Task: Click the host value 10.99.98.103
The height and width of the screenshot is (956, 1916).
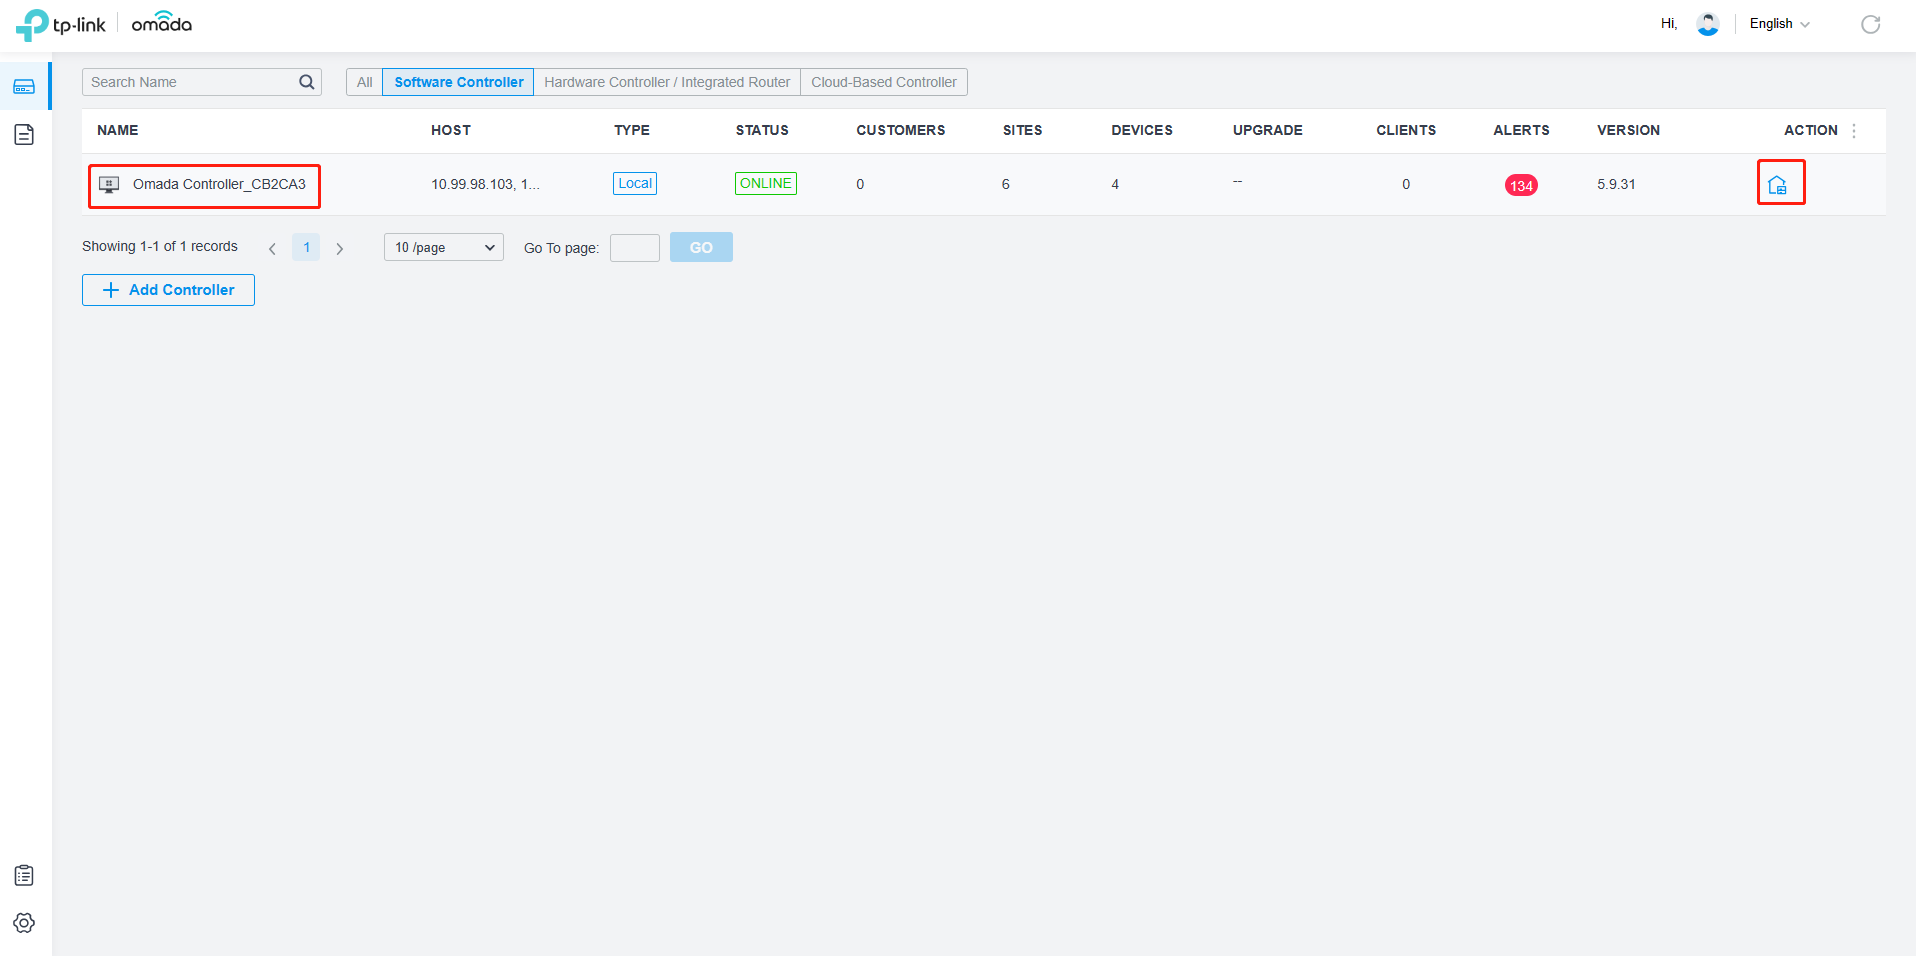Action: [x=485, y=185]
